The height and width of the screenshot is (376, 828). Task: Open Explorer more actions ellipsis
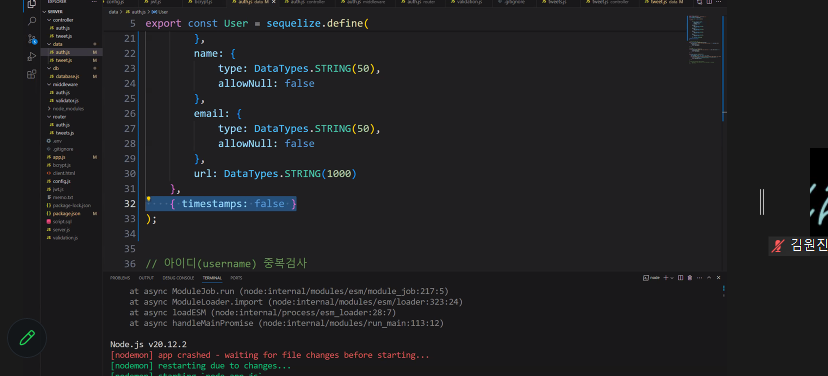pos(95,2)
